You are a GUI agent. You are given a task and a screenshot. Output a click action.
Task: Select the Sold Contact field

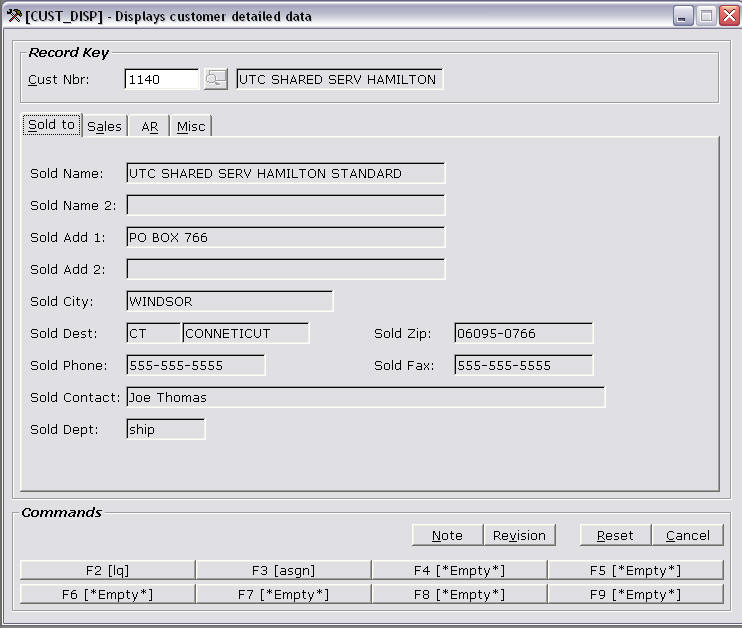click(x=365, y=398)
